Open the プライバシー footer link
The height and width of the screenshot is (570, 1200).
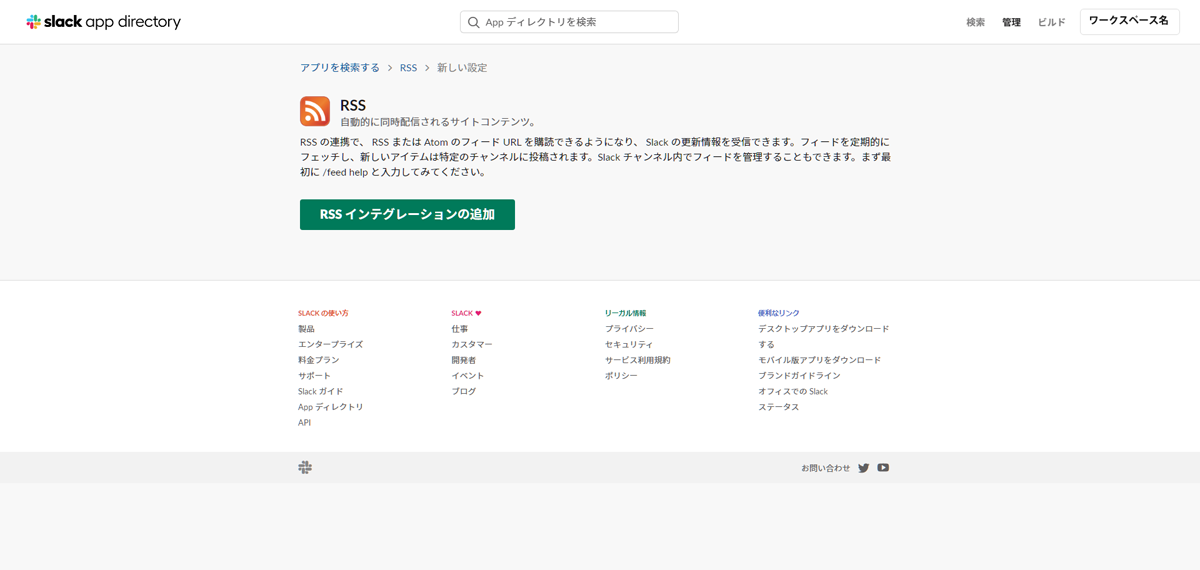click(x=629, y=329)
